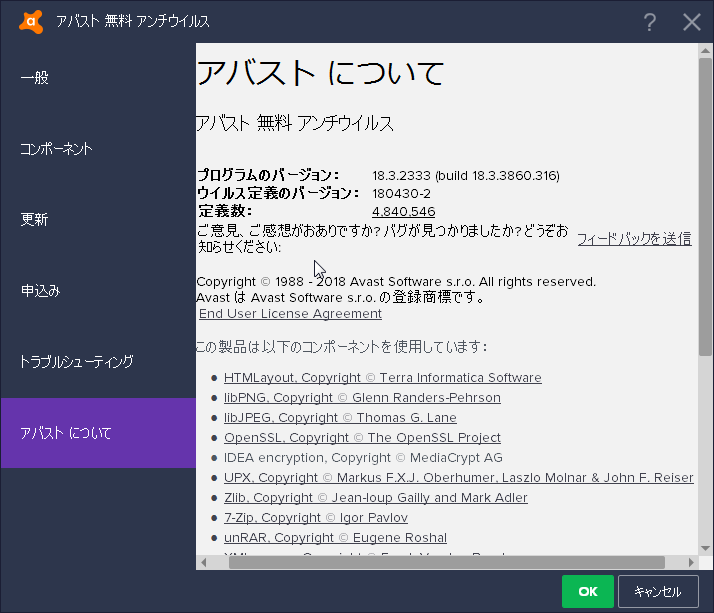The width and height of the screenshot is (714, 613).
Task: Click the green OK button
Action: 587,592
